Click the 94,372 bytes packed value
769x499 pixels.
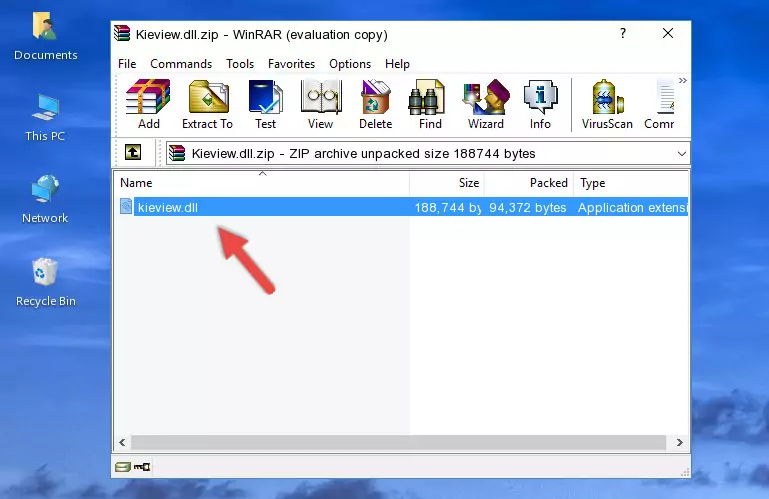[x=528, y=208]
